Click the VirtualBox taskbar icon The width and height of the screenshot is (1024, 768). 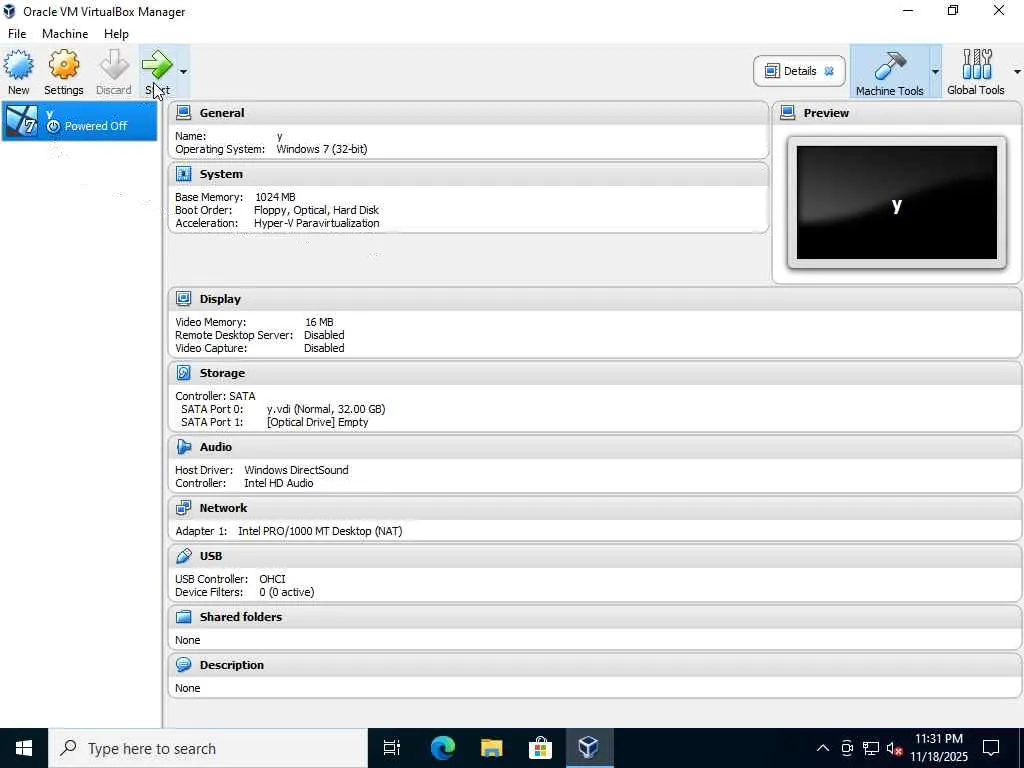tap(588, 748)
